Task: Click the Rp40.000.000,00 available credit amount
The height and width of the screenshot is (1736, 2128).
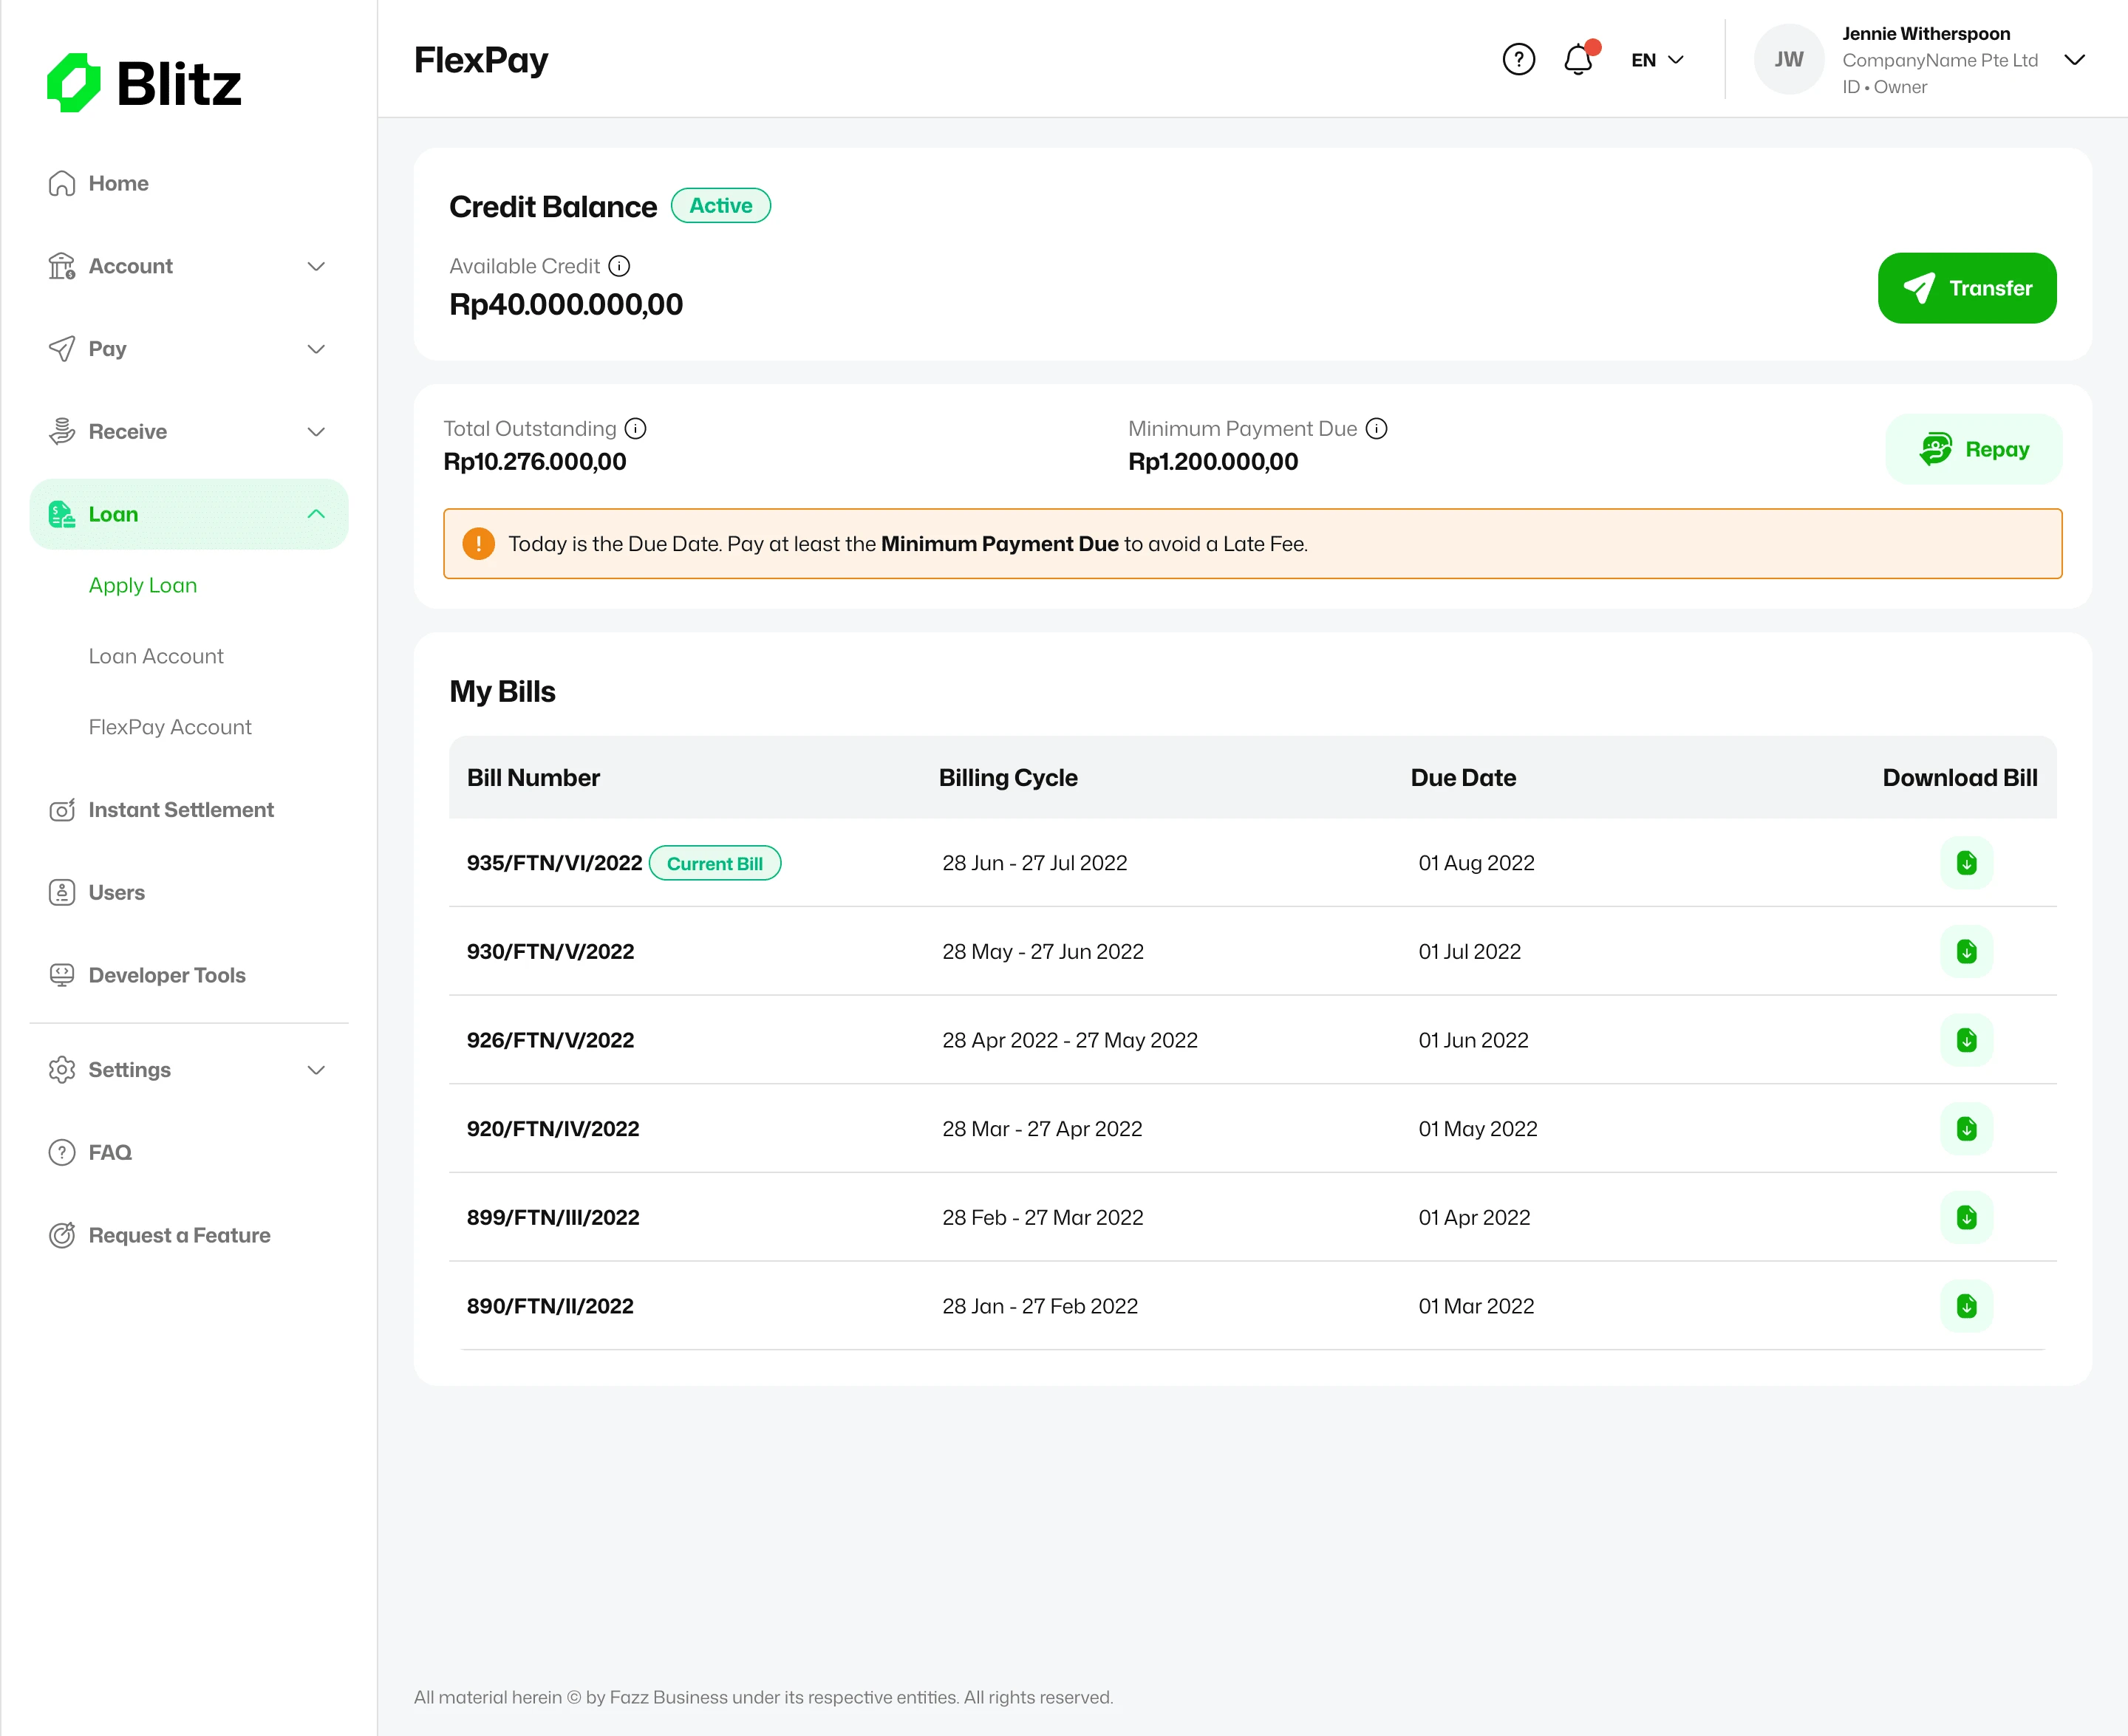Action: pyautogui.click(x=566, y=305)
